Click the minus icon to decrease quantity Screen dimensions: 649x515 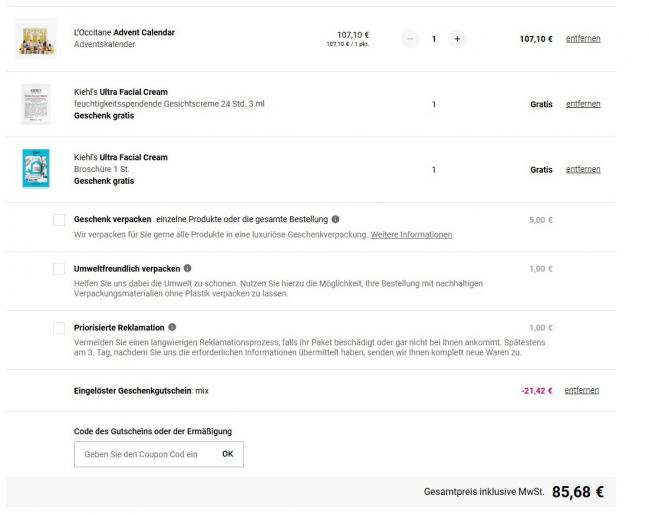coord(410,39)
